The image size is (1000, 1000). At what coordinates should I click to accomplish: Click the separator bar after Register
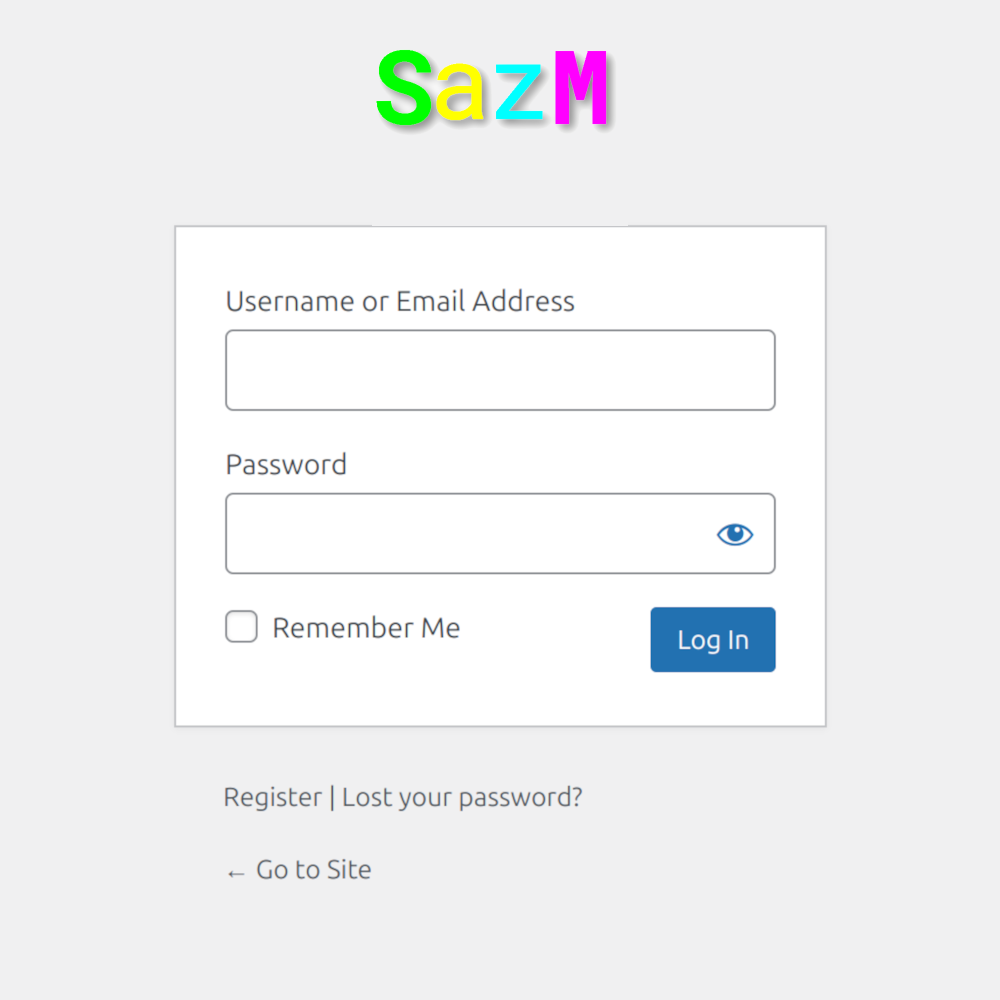332,798
